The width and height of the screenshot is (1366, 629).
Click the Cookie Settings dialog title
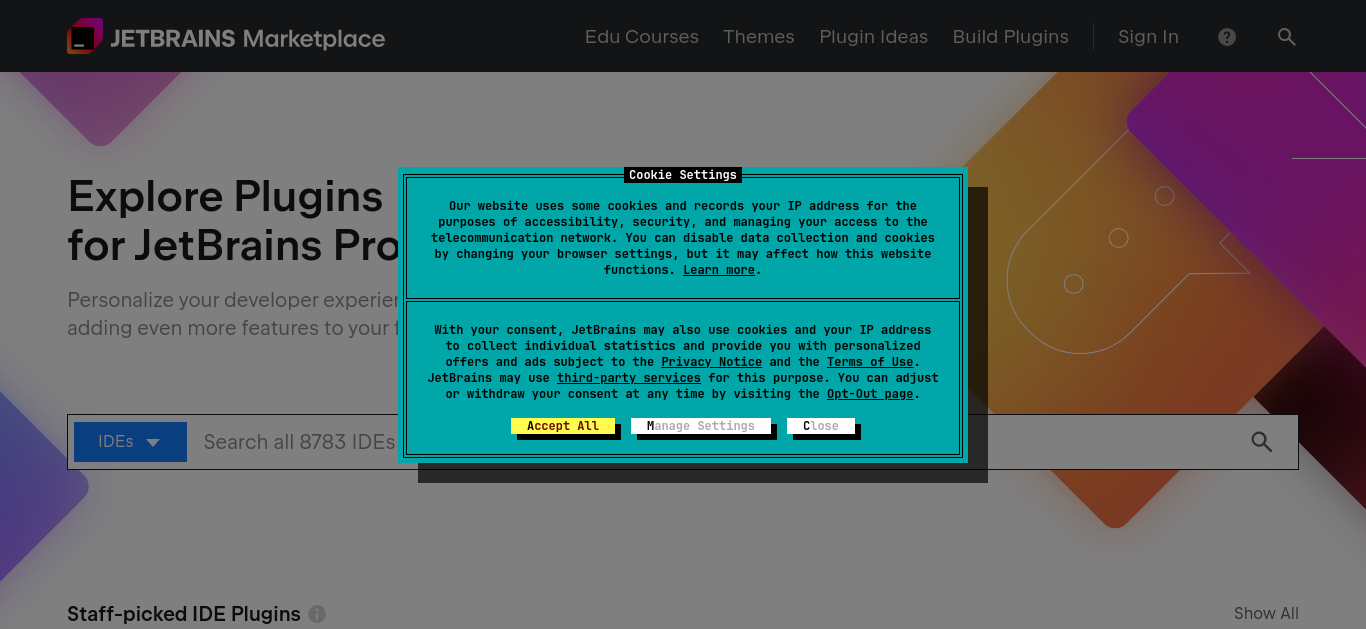(x=683, y=175)
